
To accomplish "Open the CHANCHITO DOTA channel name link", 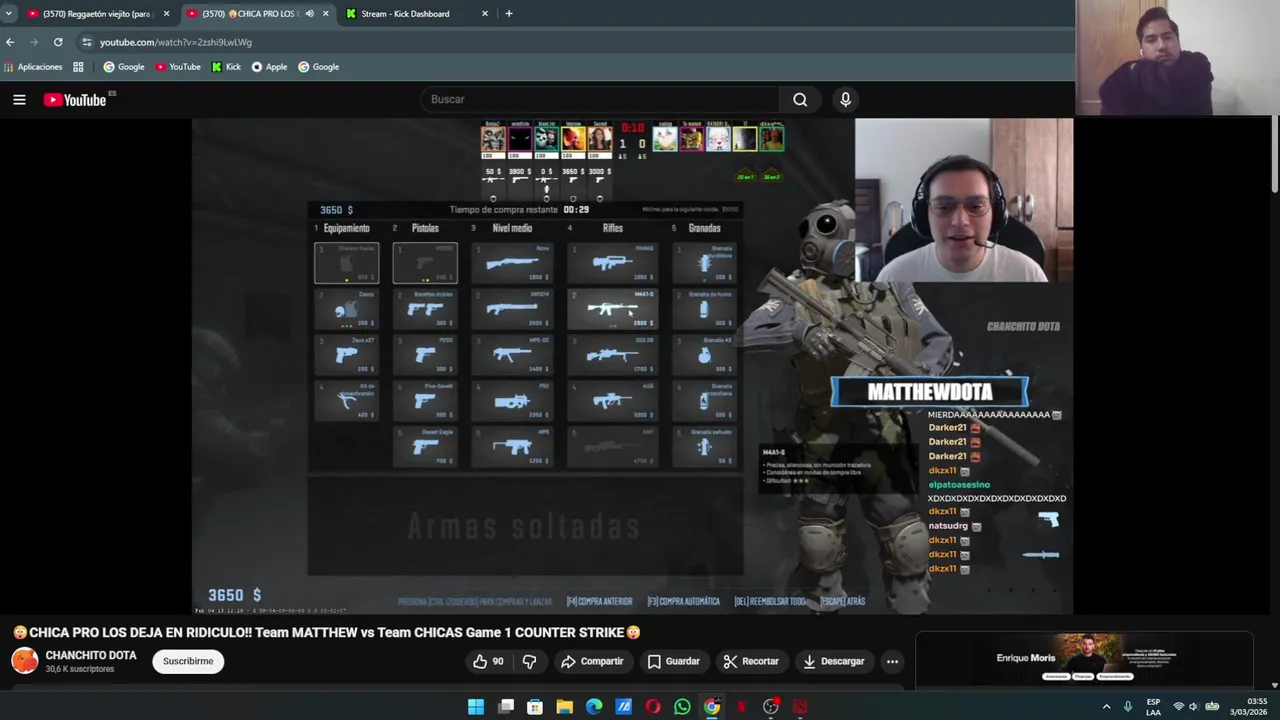I will point(91,655).
